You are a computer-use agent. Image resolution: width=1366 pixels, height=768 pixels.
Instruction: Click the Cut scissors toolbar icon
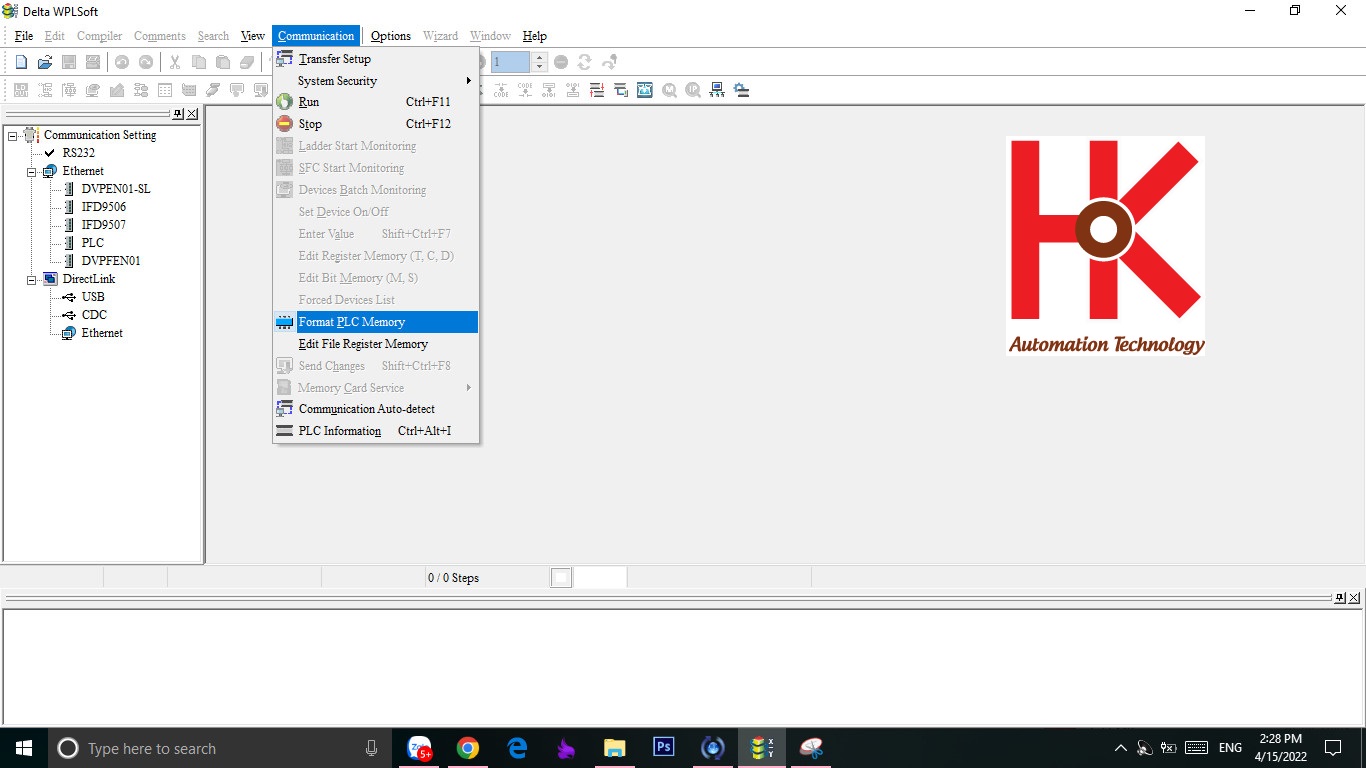click(x=174, y=62)
